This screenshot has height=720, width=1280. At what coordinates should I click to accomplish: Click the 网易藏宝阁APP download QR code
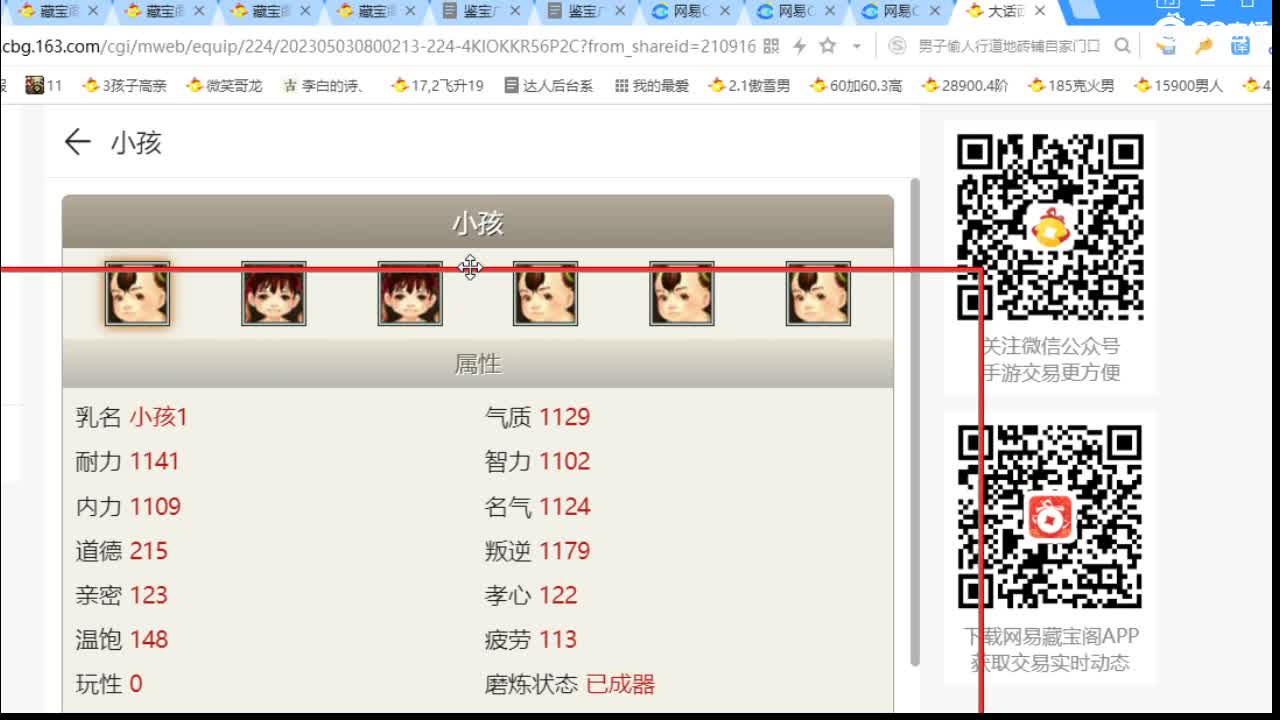click(1050, 517)
